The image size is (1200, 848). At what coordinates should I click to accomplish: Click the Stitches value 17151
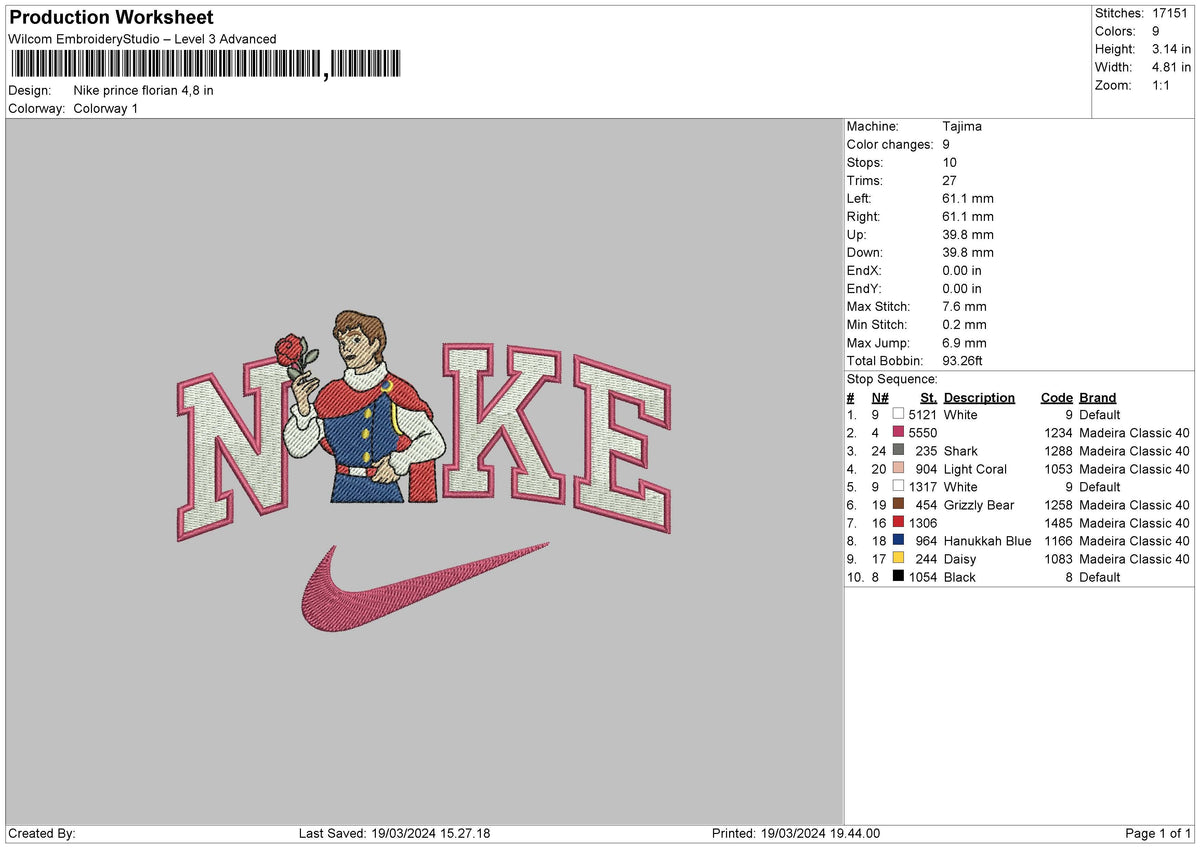tap(1170, 13)
